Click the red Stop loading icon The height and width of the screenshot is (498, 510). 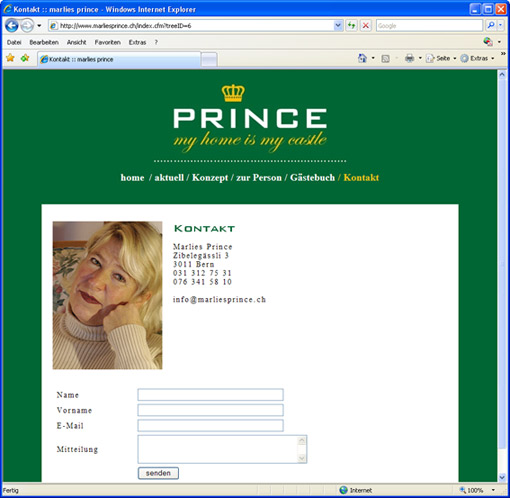[366, 26]
